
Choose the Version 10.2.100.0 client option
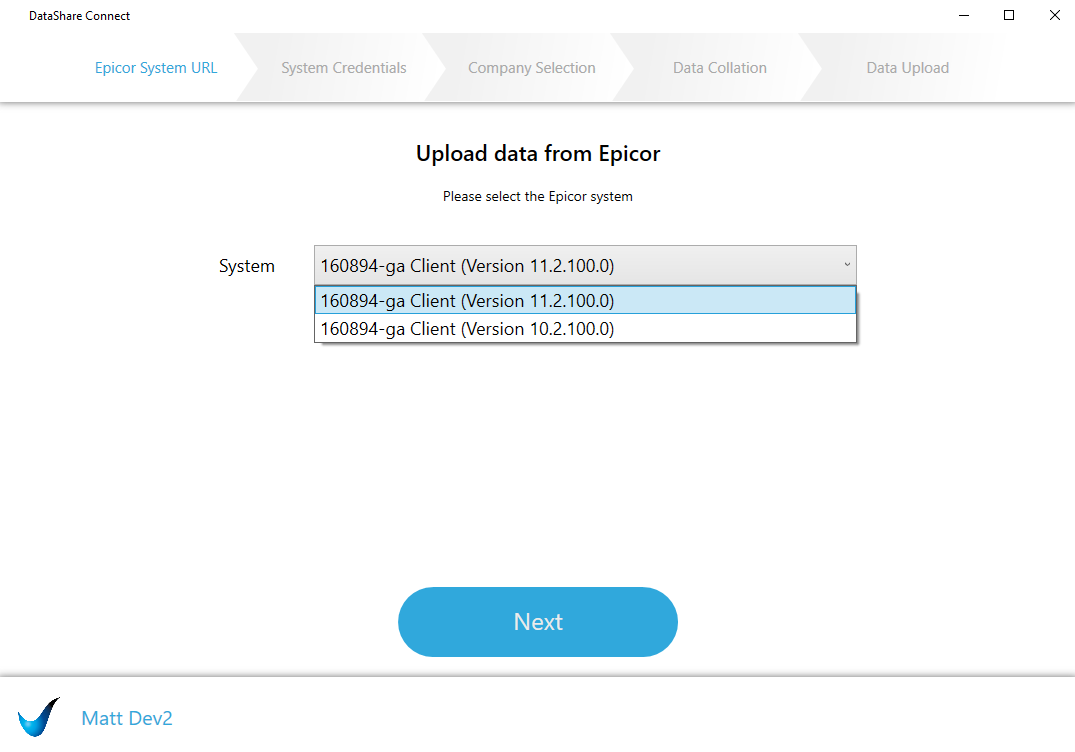[x=585, y=329]
